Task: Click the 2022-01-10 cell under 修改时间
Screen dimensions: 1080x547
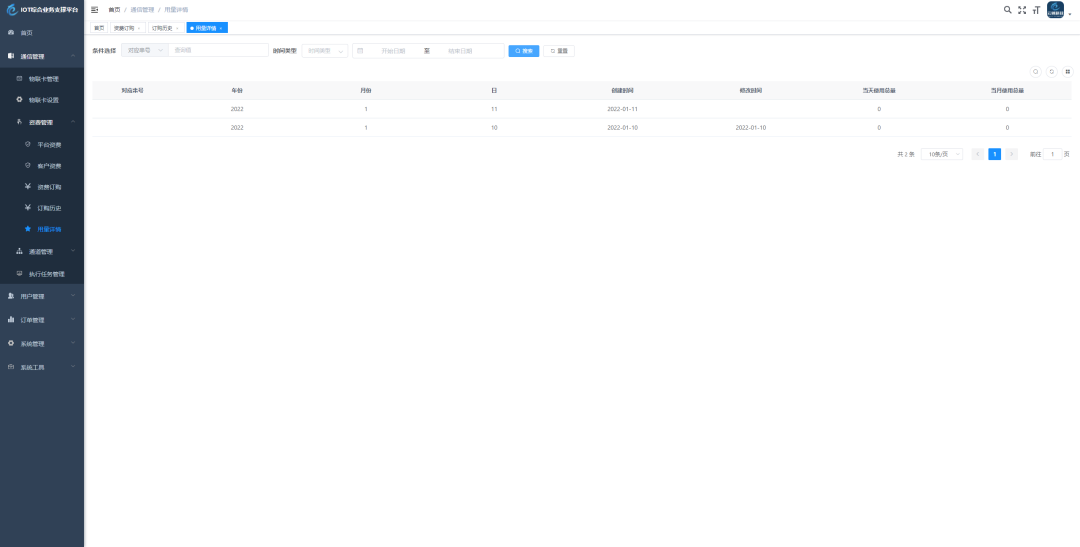Action: (751, 127)
